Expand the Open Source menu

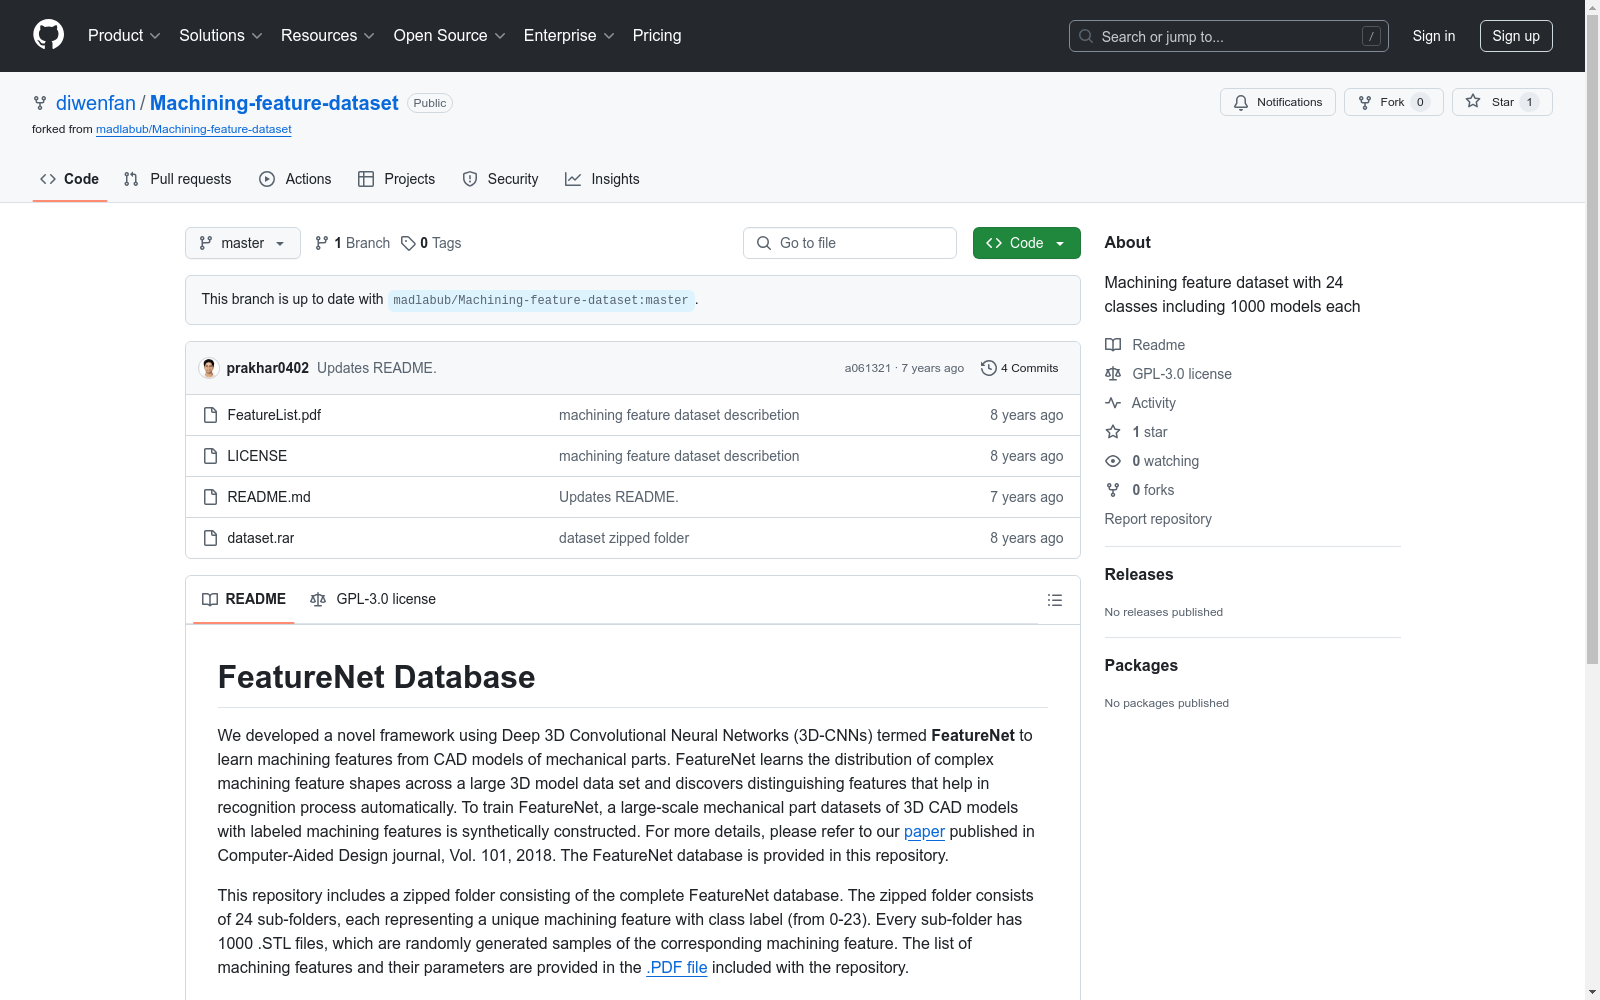(x=450, y=35)
